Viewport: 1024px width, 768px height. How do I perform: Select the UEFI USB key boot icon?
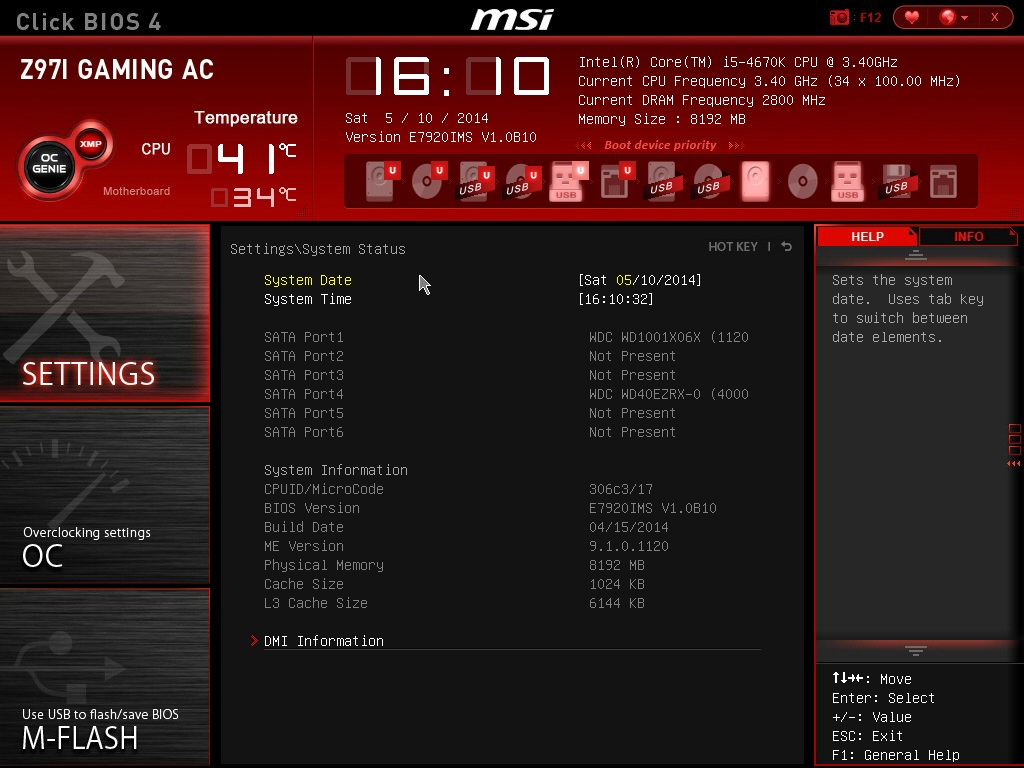click(568, 181)
